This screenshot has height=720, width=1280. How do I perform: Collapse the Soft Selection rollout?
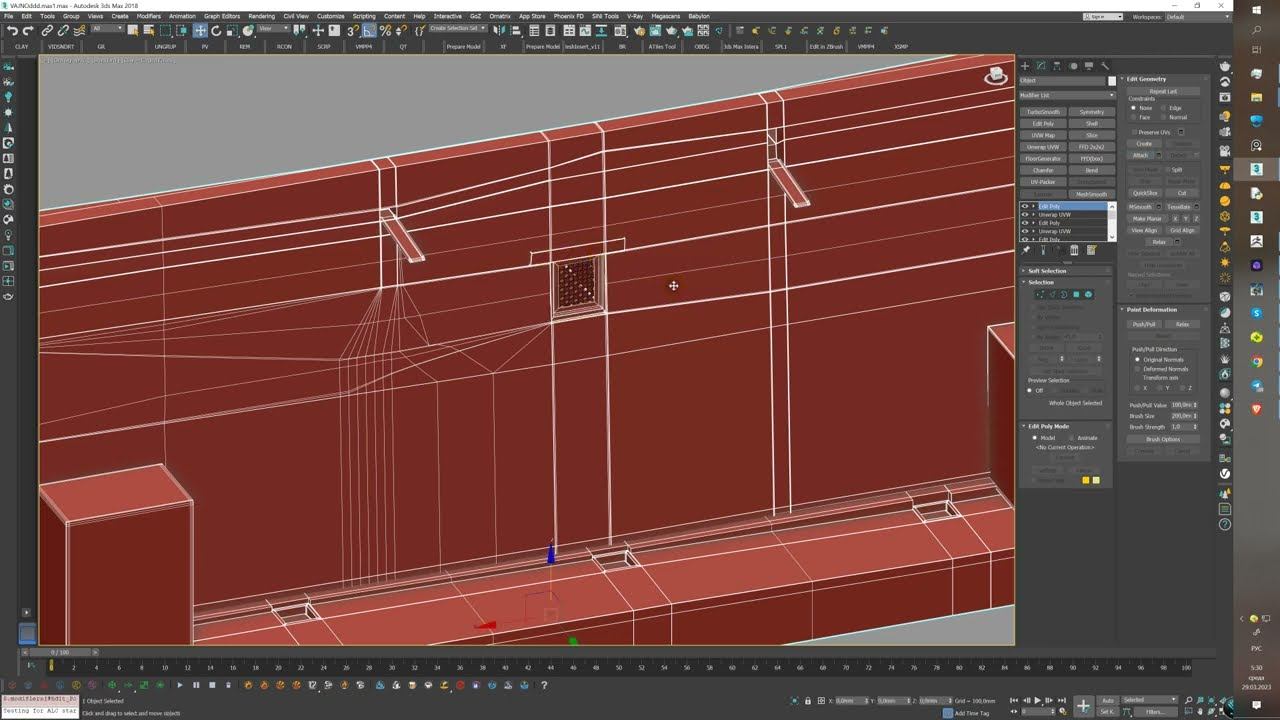[1066, 271]
